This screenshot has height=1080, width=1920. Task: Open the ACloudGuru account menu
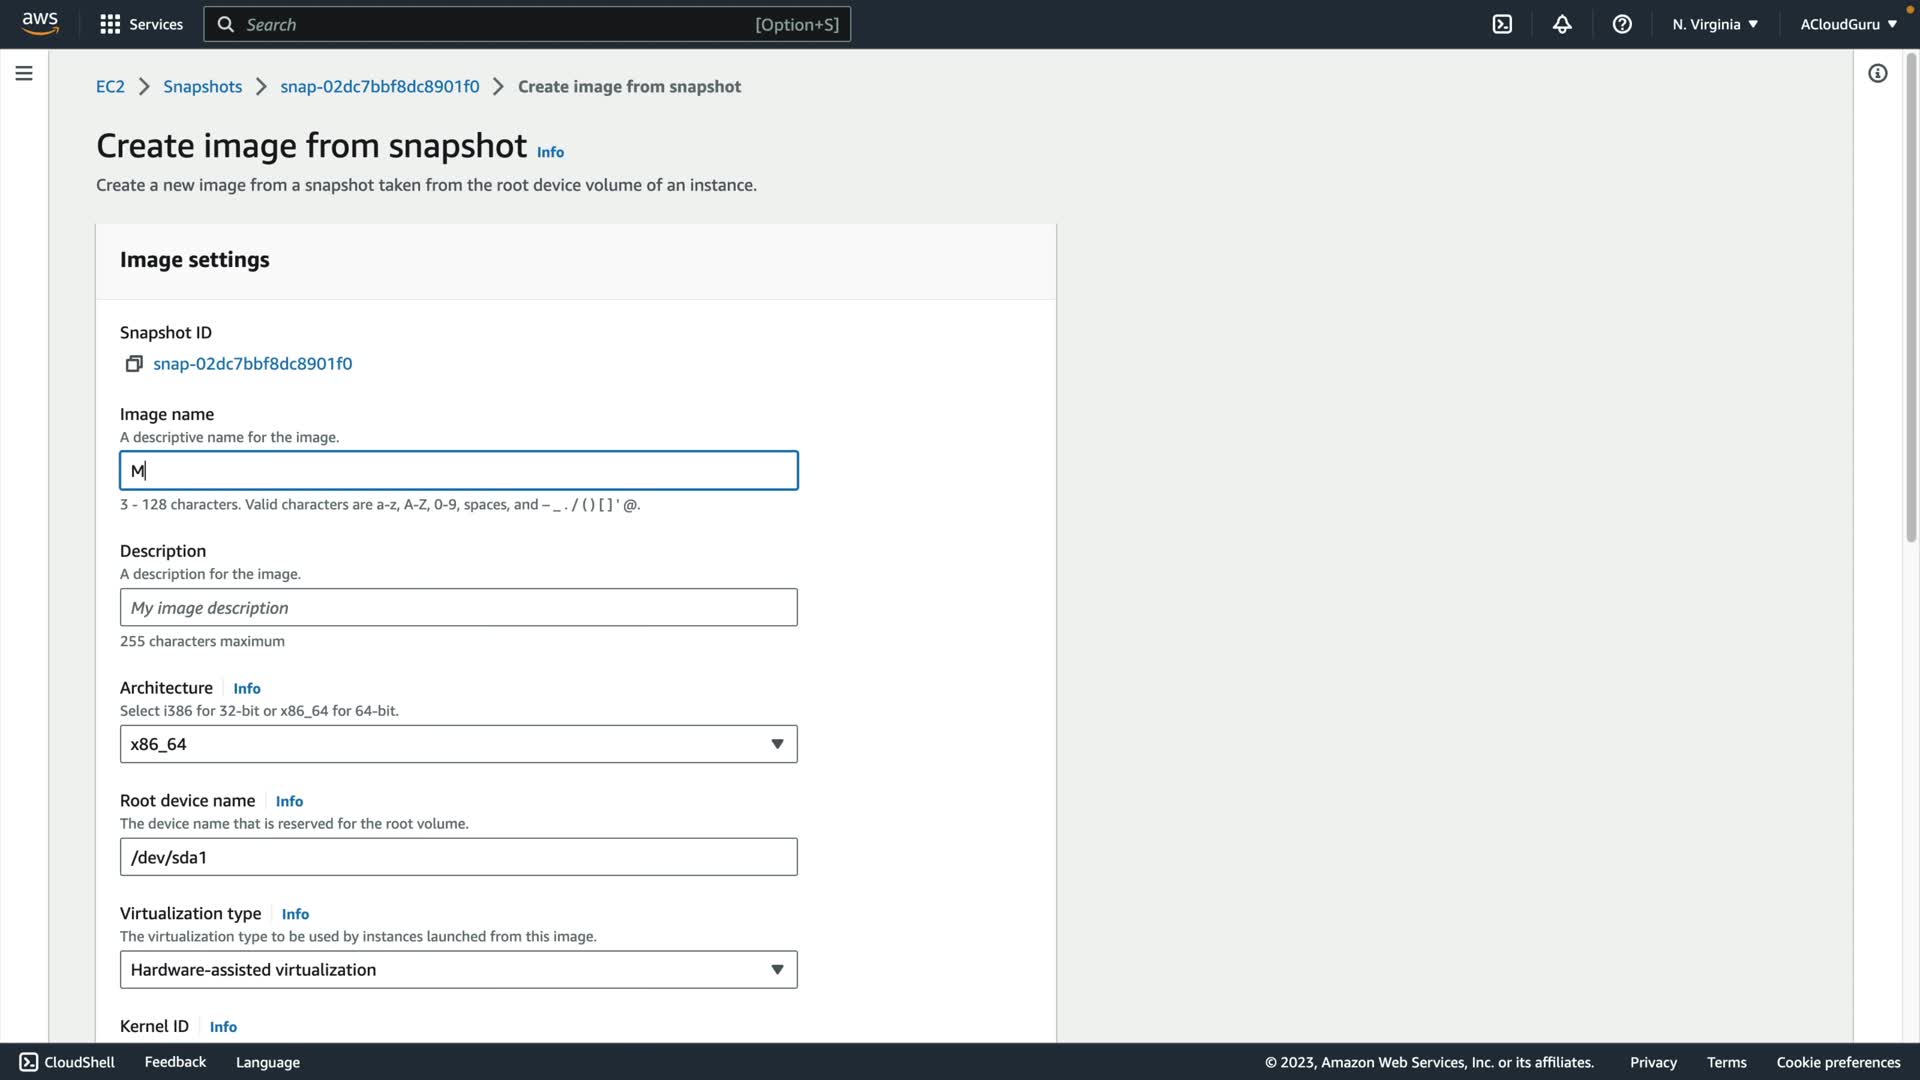click(x=1848, y=24)
